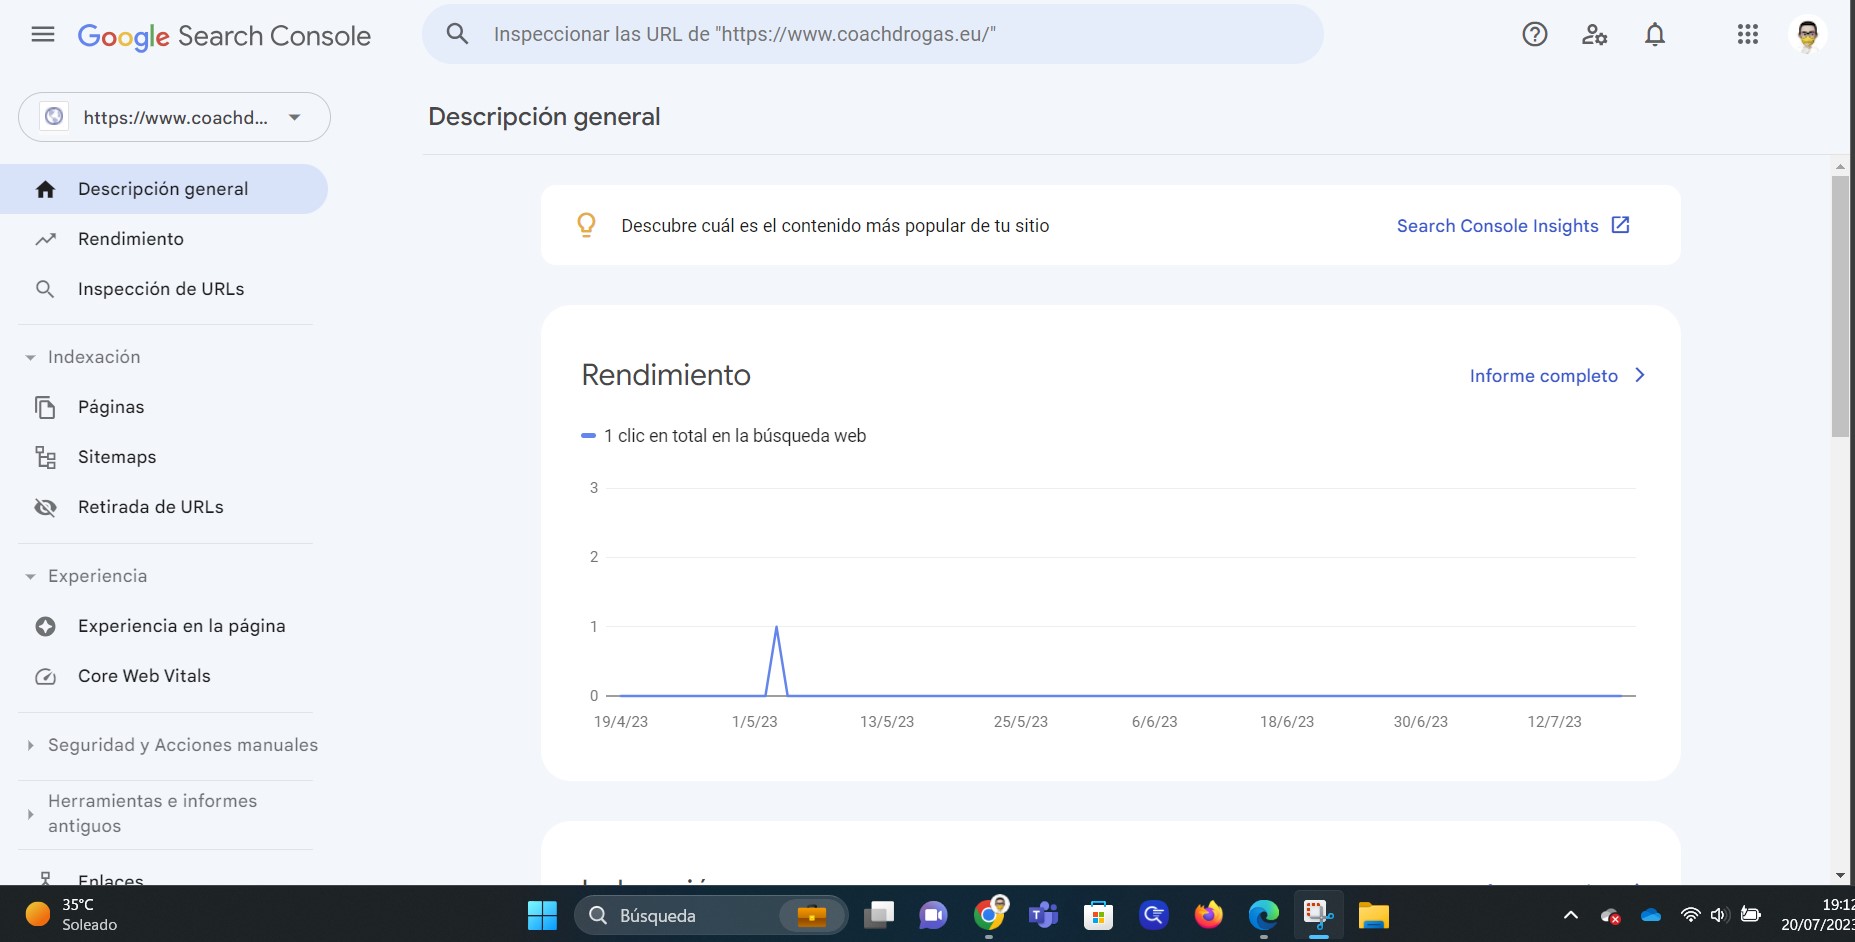Open Informe completo for Rendimiento
This screenshot has height=942, width=1855.
(x=1543, y=376)
